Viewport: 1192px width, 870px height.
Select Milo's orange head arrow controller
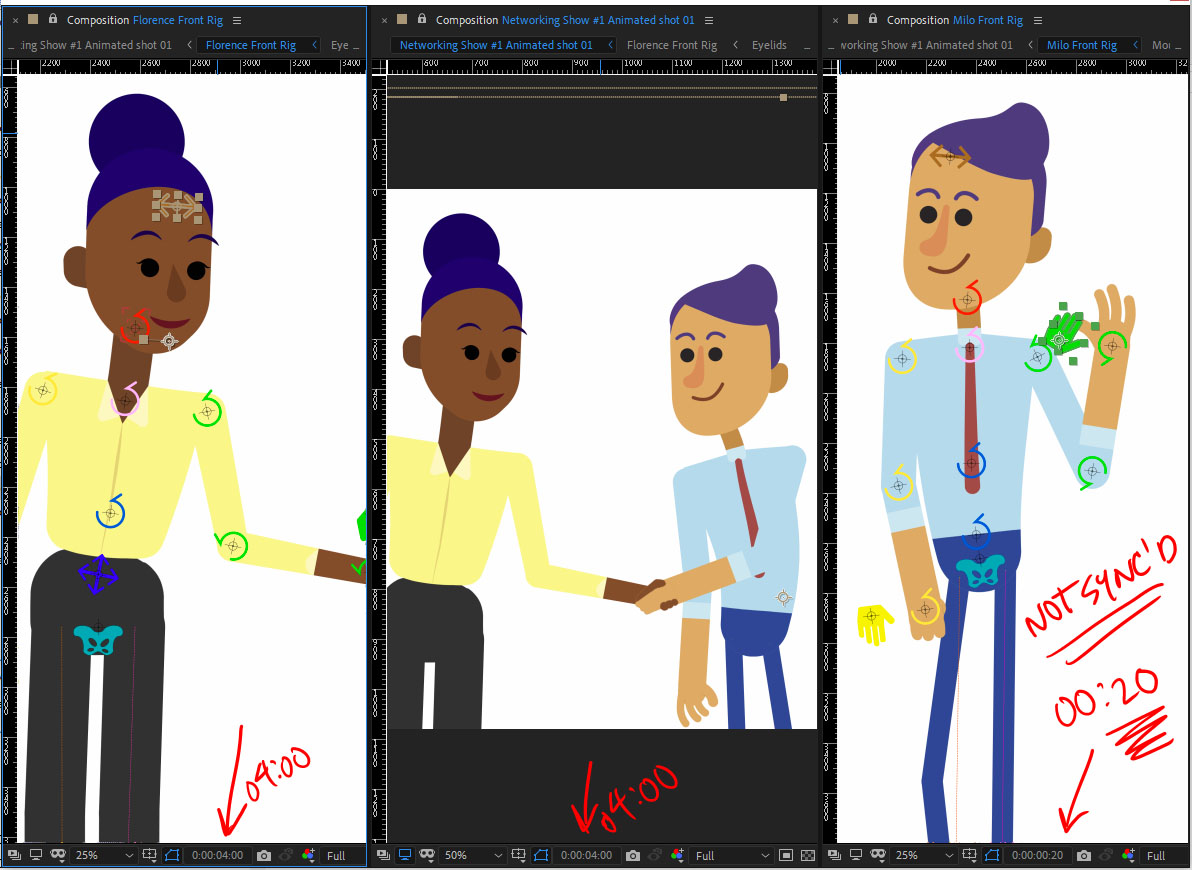[949, 156]
